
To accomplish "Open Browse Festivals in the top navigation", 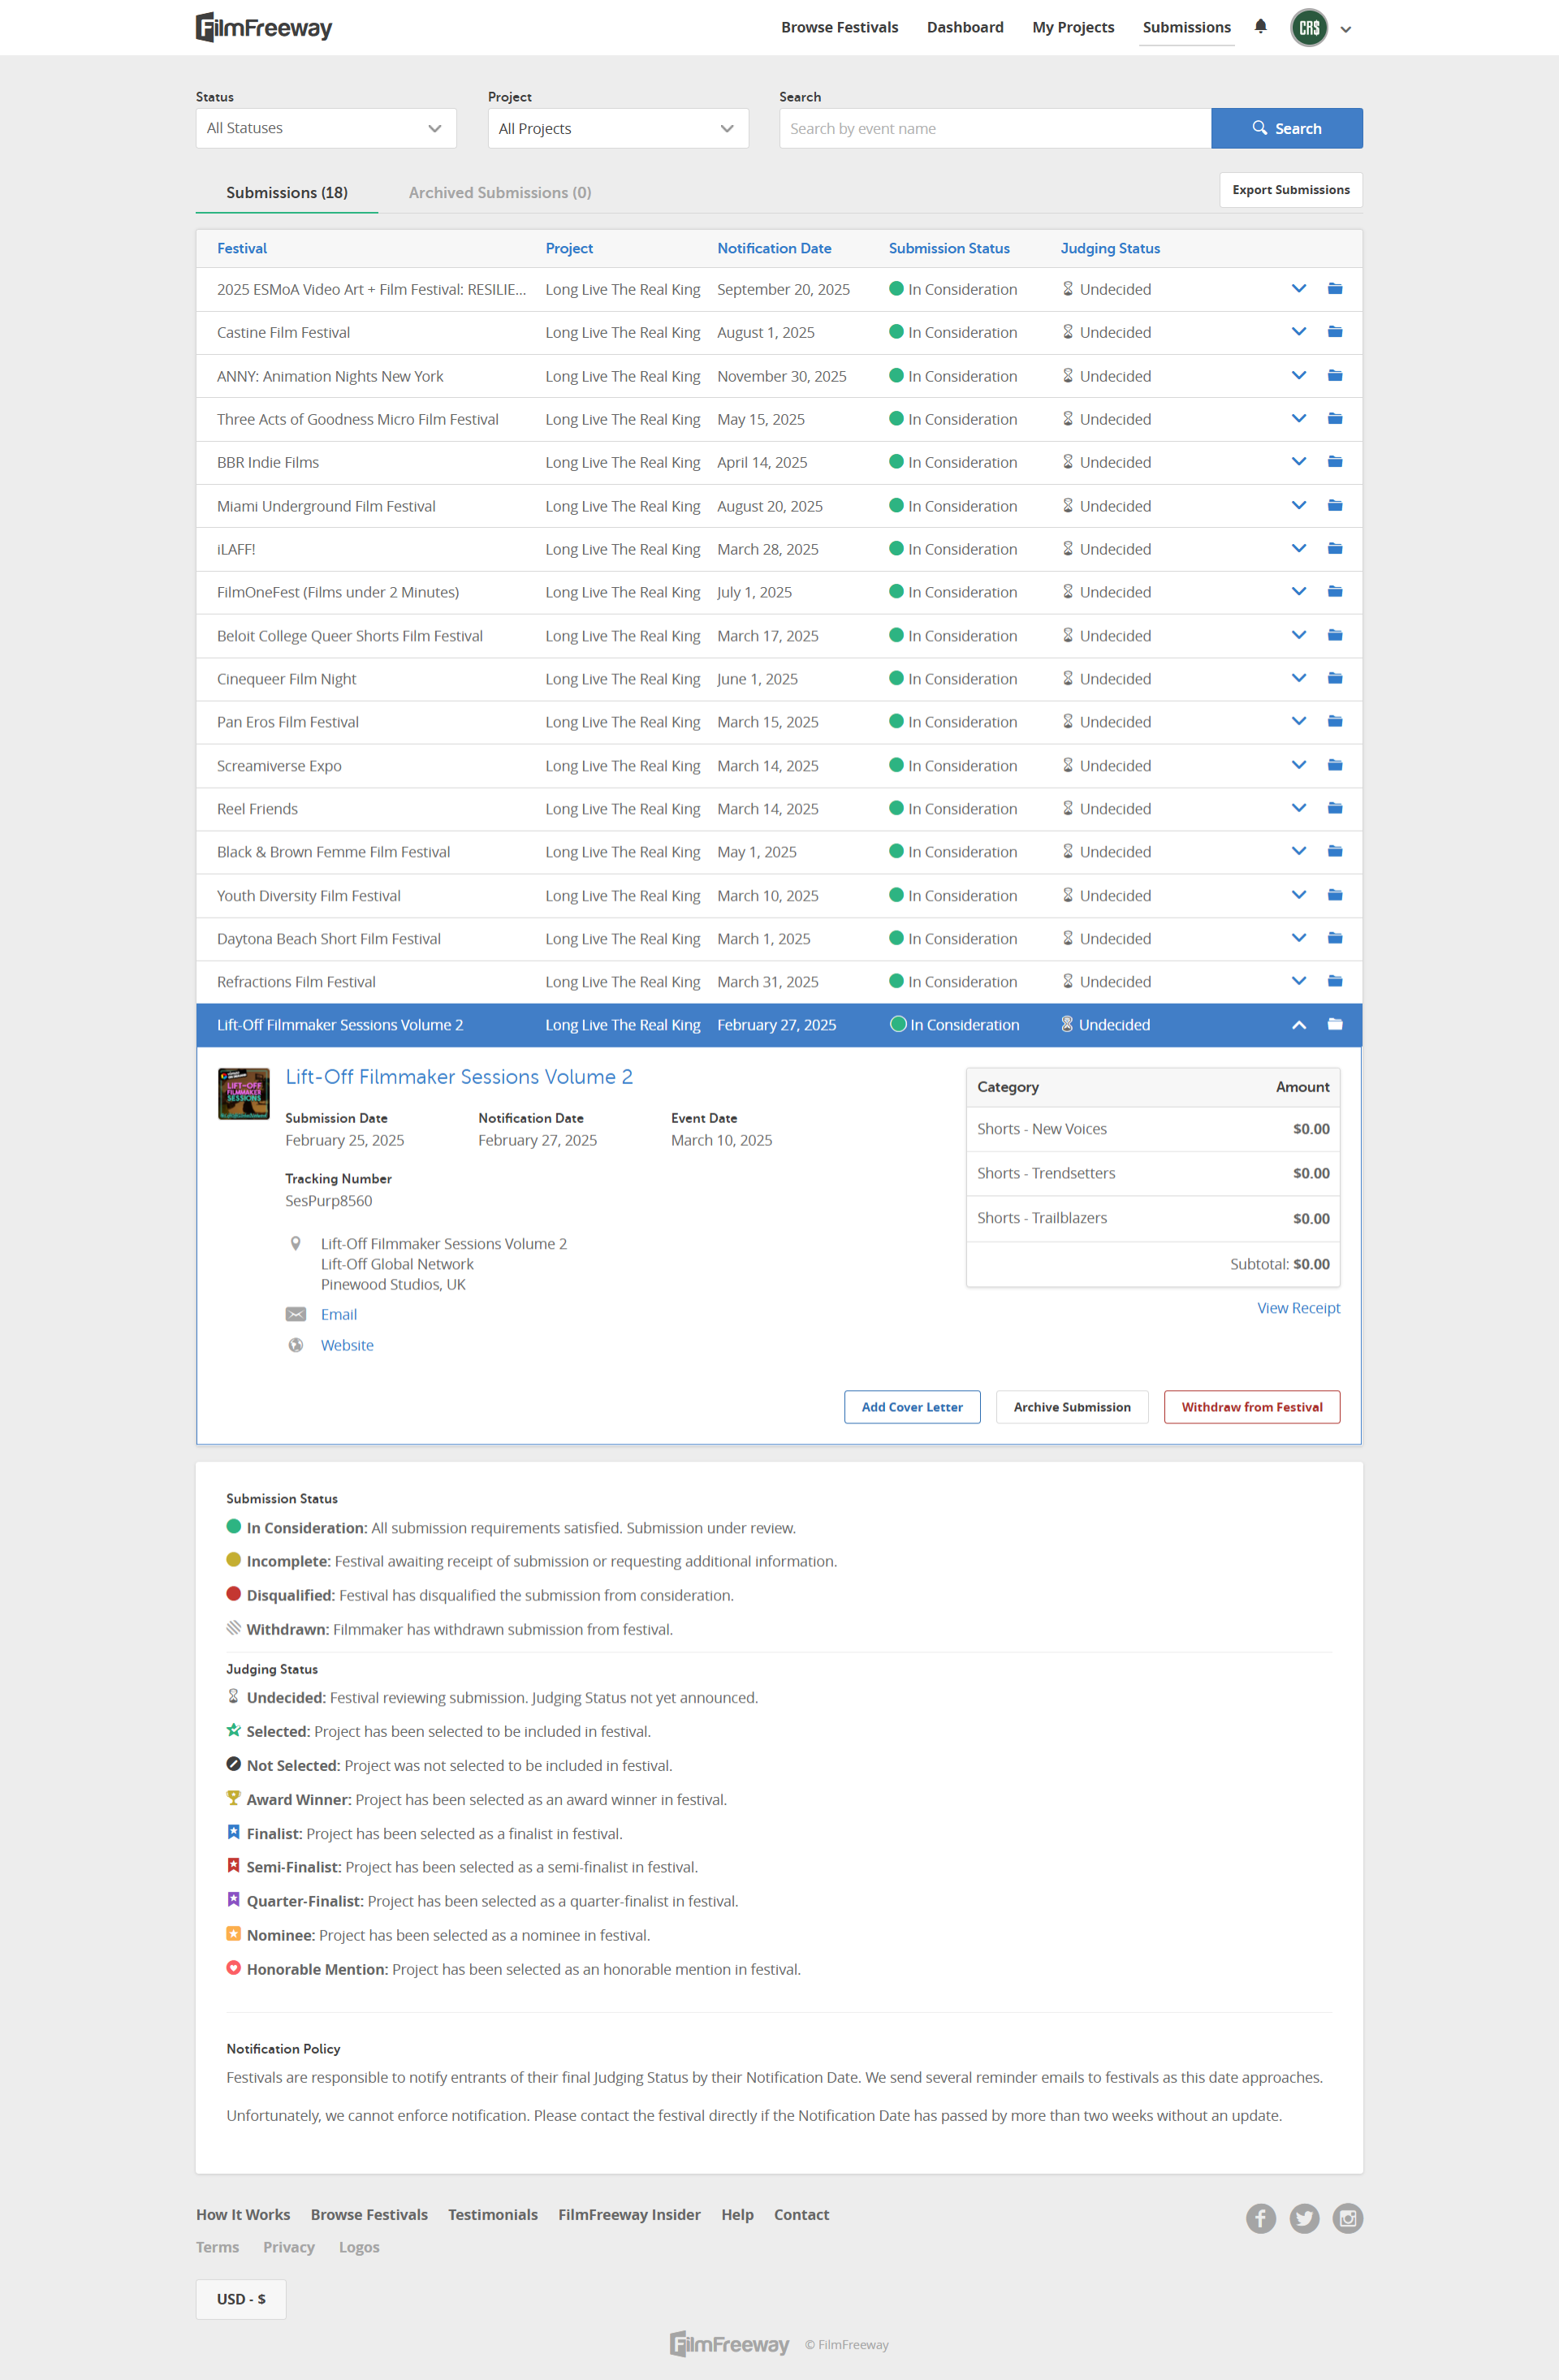I will tap(839, 28).
